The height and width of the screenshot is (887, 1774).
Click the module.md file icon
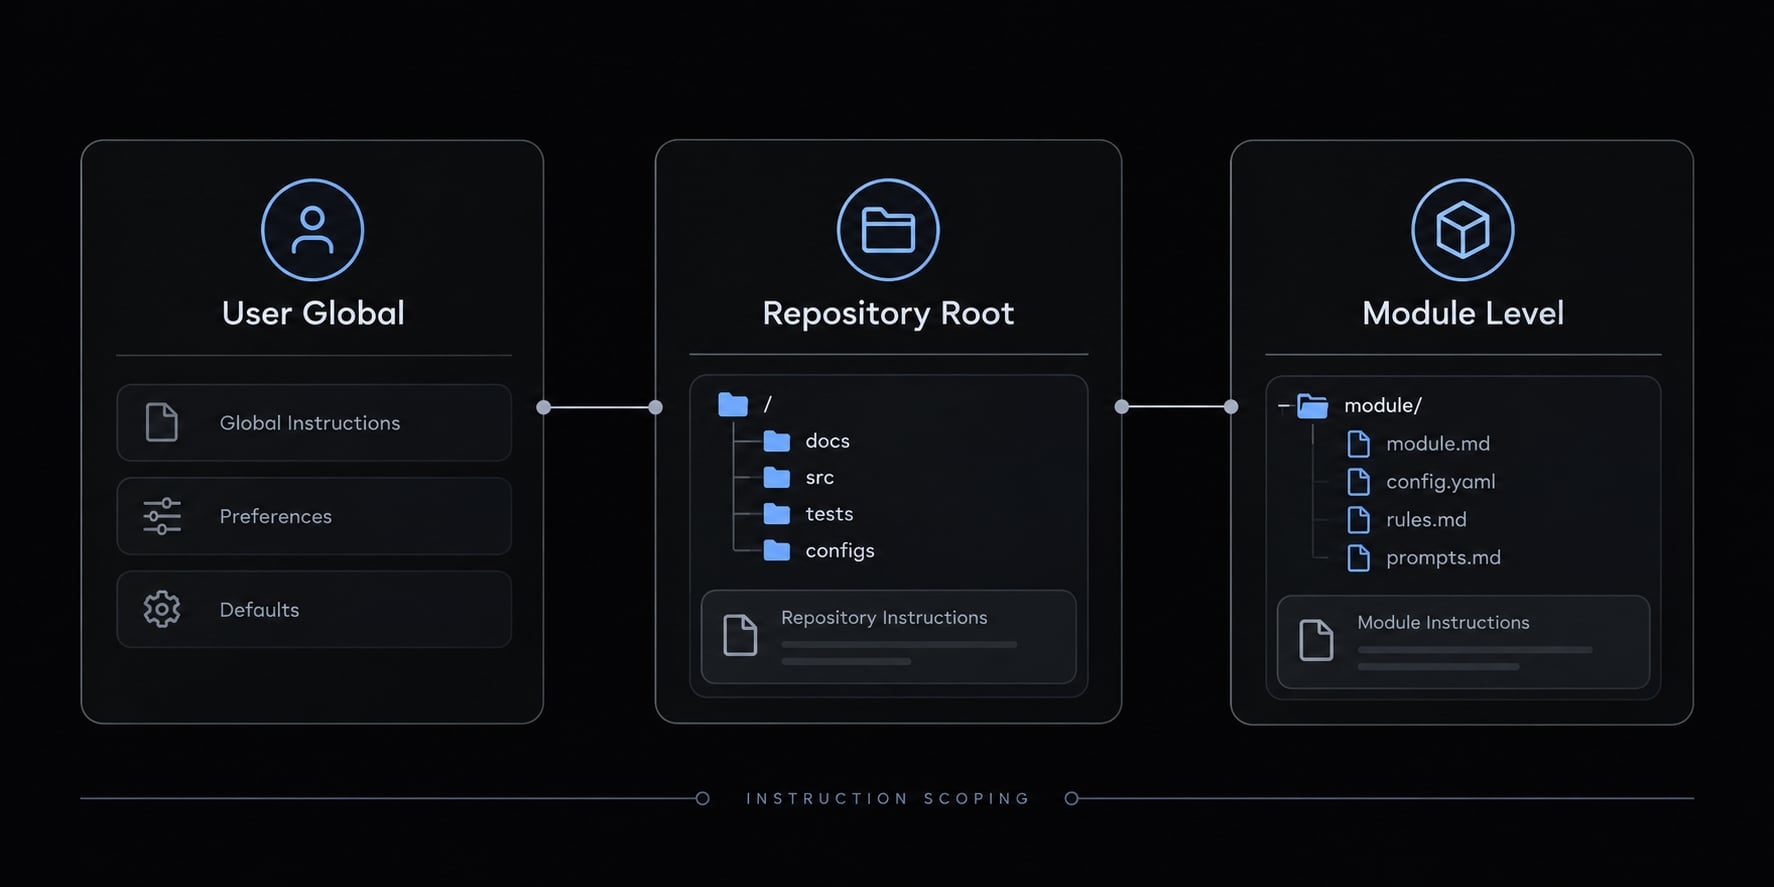click(1359, 444)
